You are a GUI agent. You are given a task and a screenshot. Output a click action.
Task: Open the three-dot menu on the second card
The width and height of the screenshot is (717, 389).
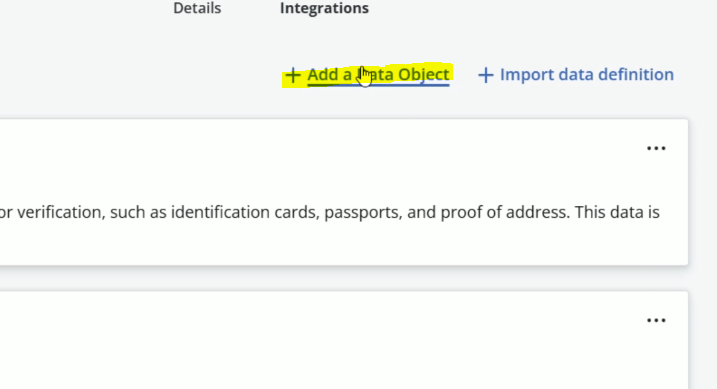click(x=656, y=320)
